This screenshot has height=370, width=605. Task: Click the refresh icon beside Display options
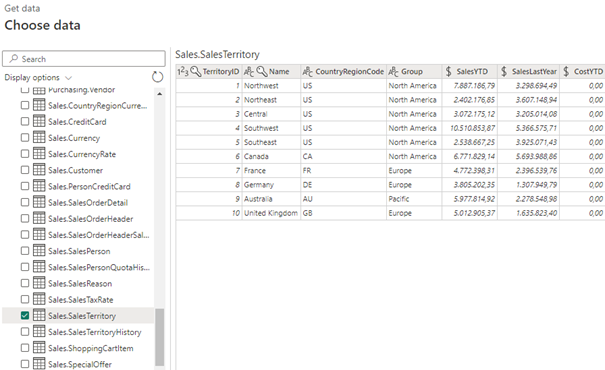point(157,77)
